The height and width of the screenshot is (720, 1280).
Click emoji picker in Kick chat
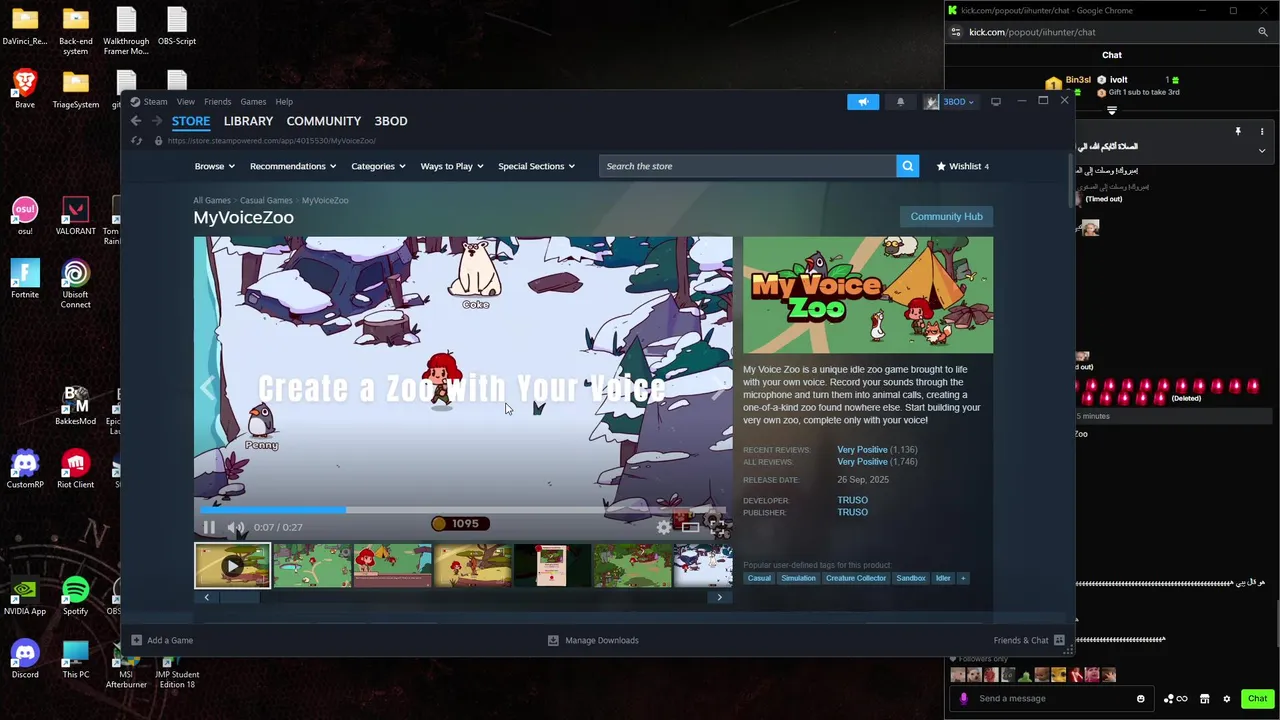1141,698
